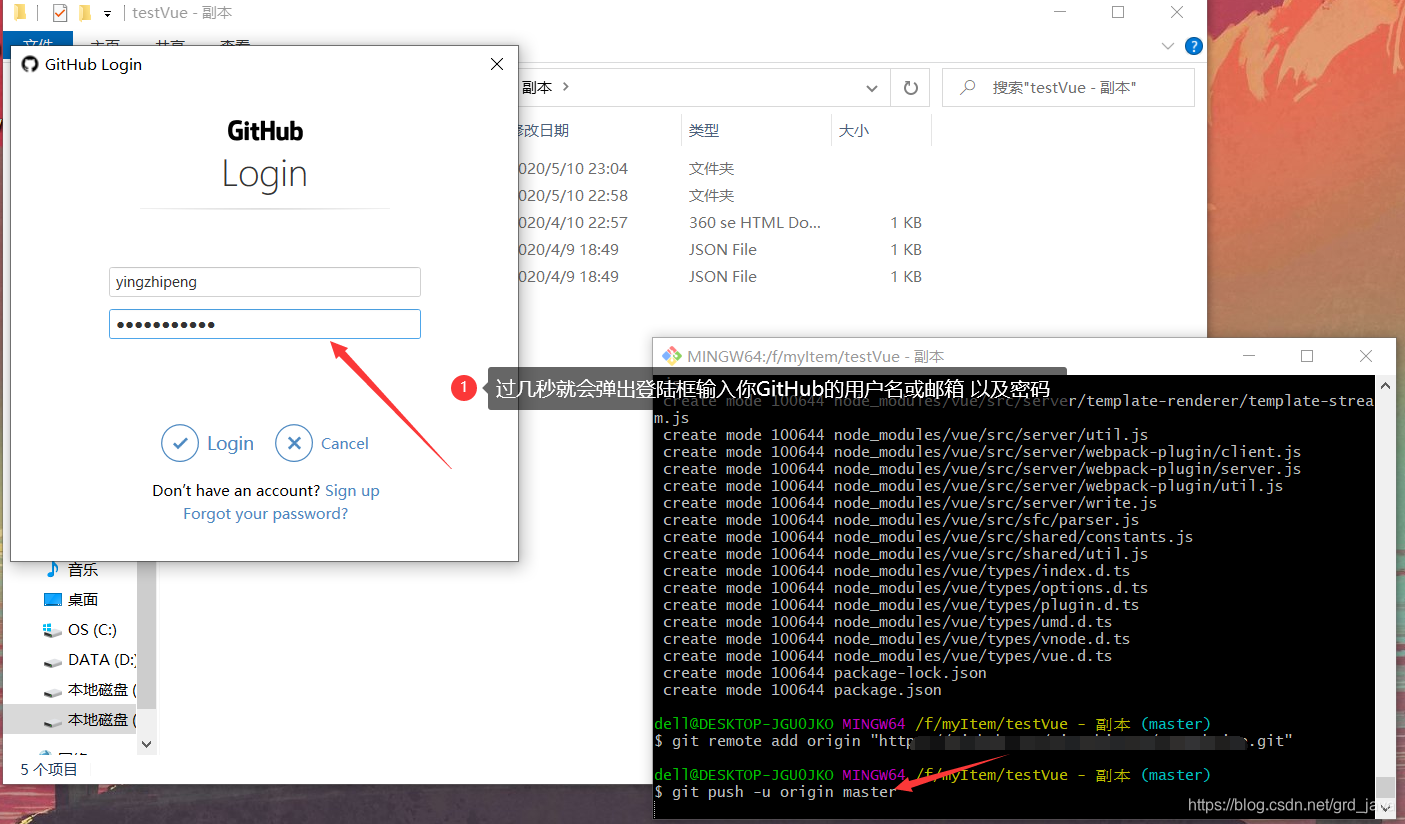The image size is (1405, 824).
Task: Click the quick access new folder icon
Action: click(85, 13)
